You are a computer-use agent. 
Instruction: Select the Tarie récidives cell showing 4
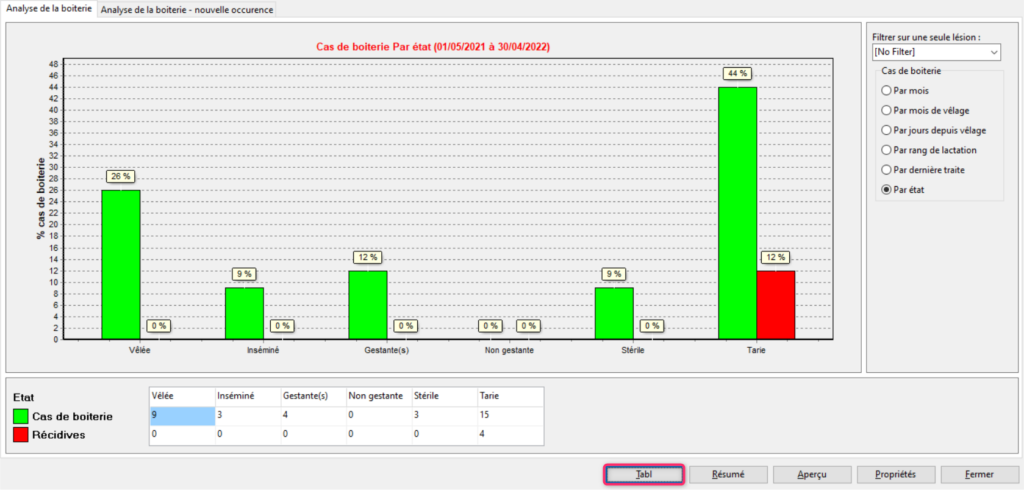[510, 436]
